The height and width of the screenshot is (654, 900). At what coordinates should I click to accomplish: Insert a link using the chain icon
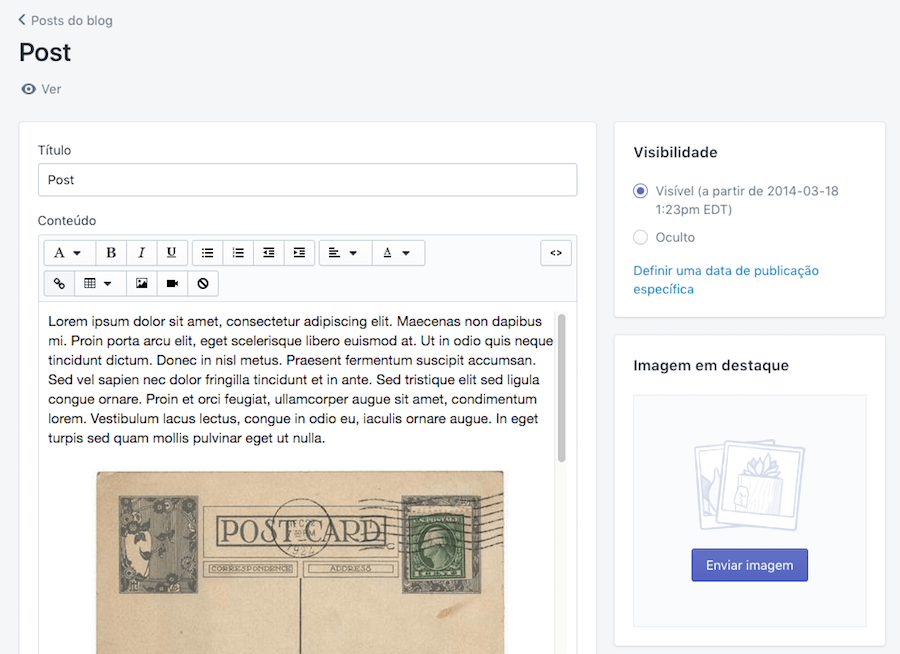[59, 283]
